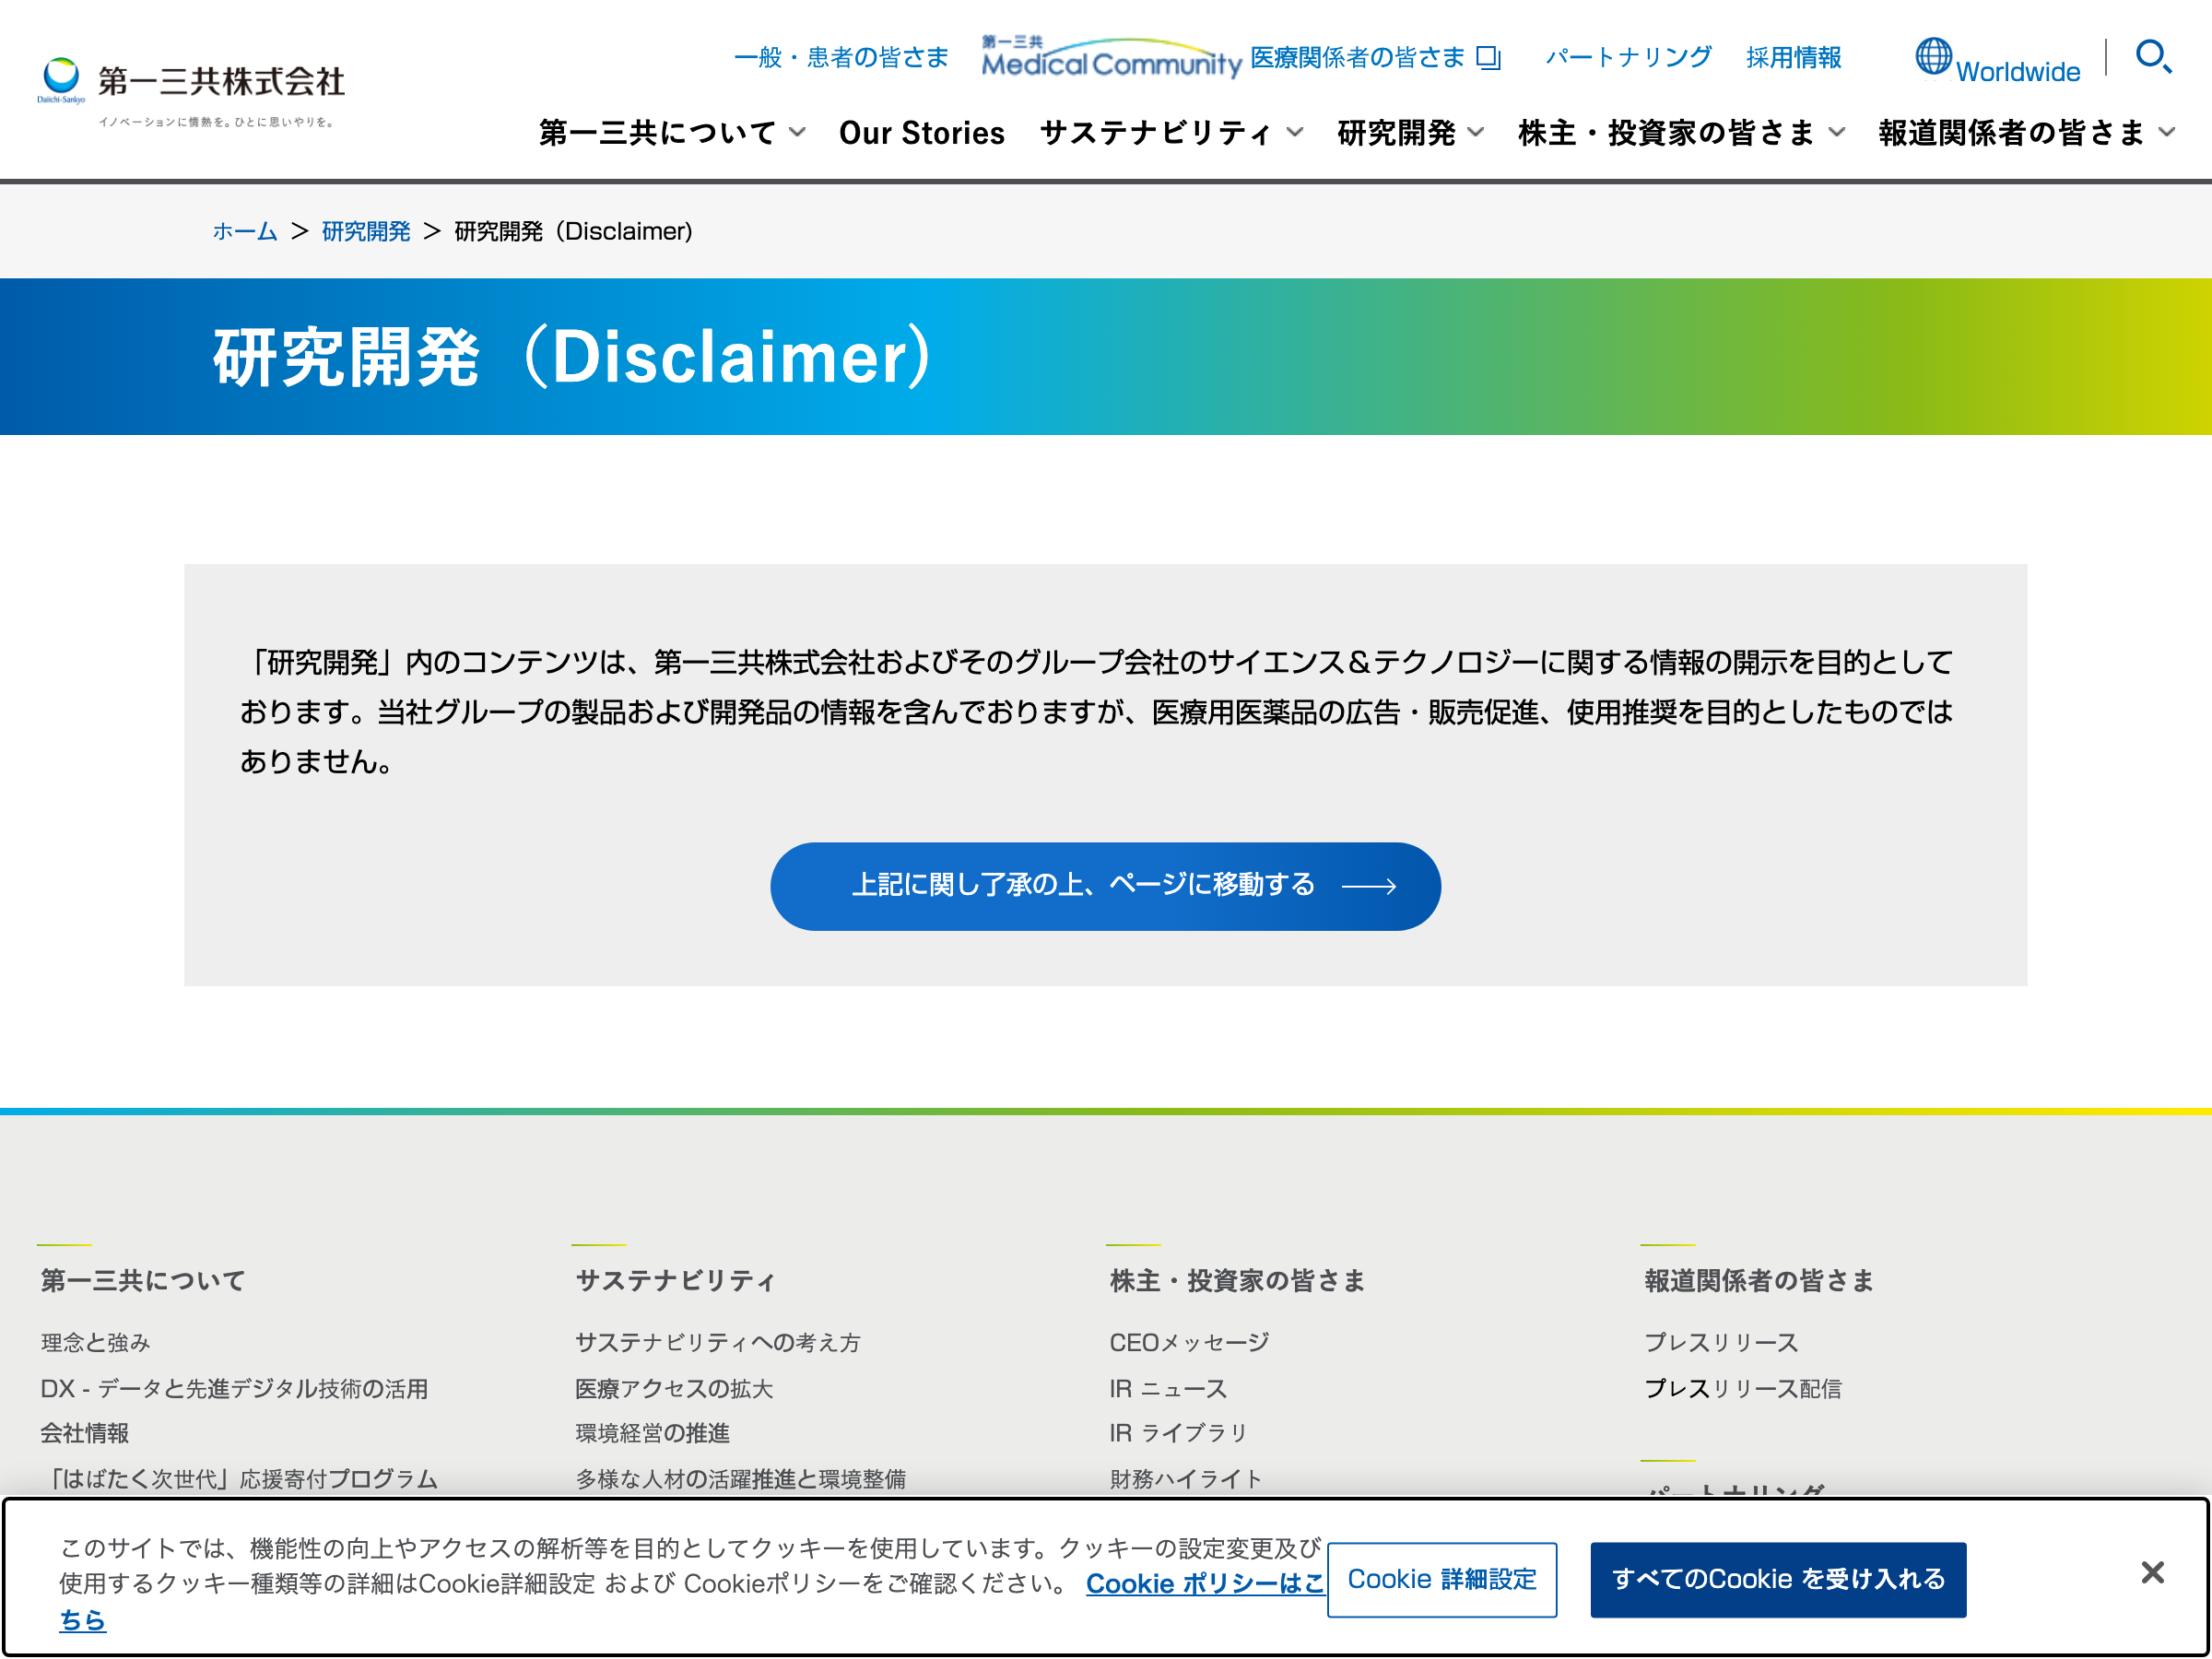The width and height of the screenshot is (2212, 1659).
Task: Open 研究開発 in main navigation
Action: [x=1396, y=132]
